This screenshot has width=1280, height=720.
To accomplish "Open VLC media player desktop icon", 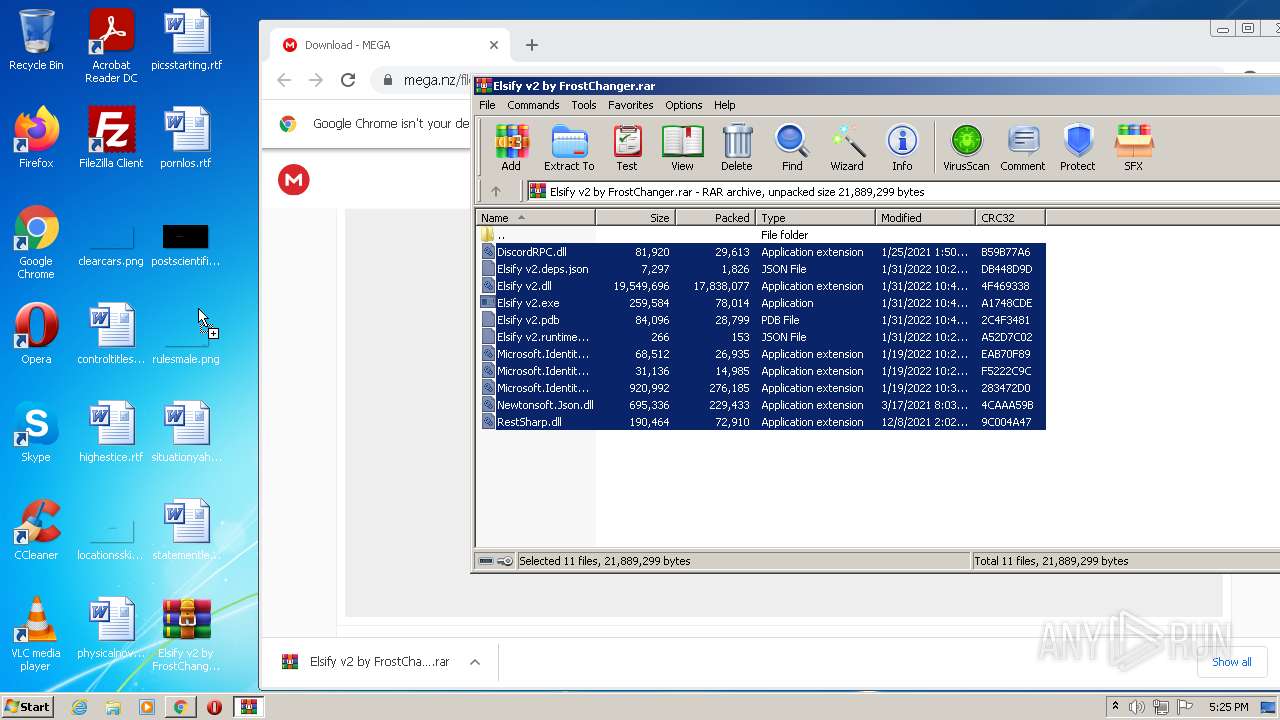I will [36, 634].
